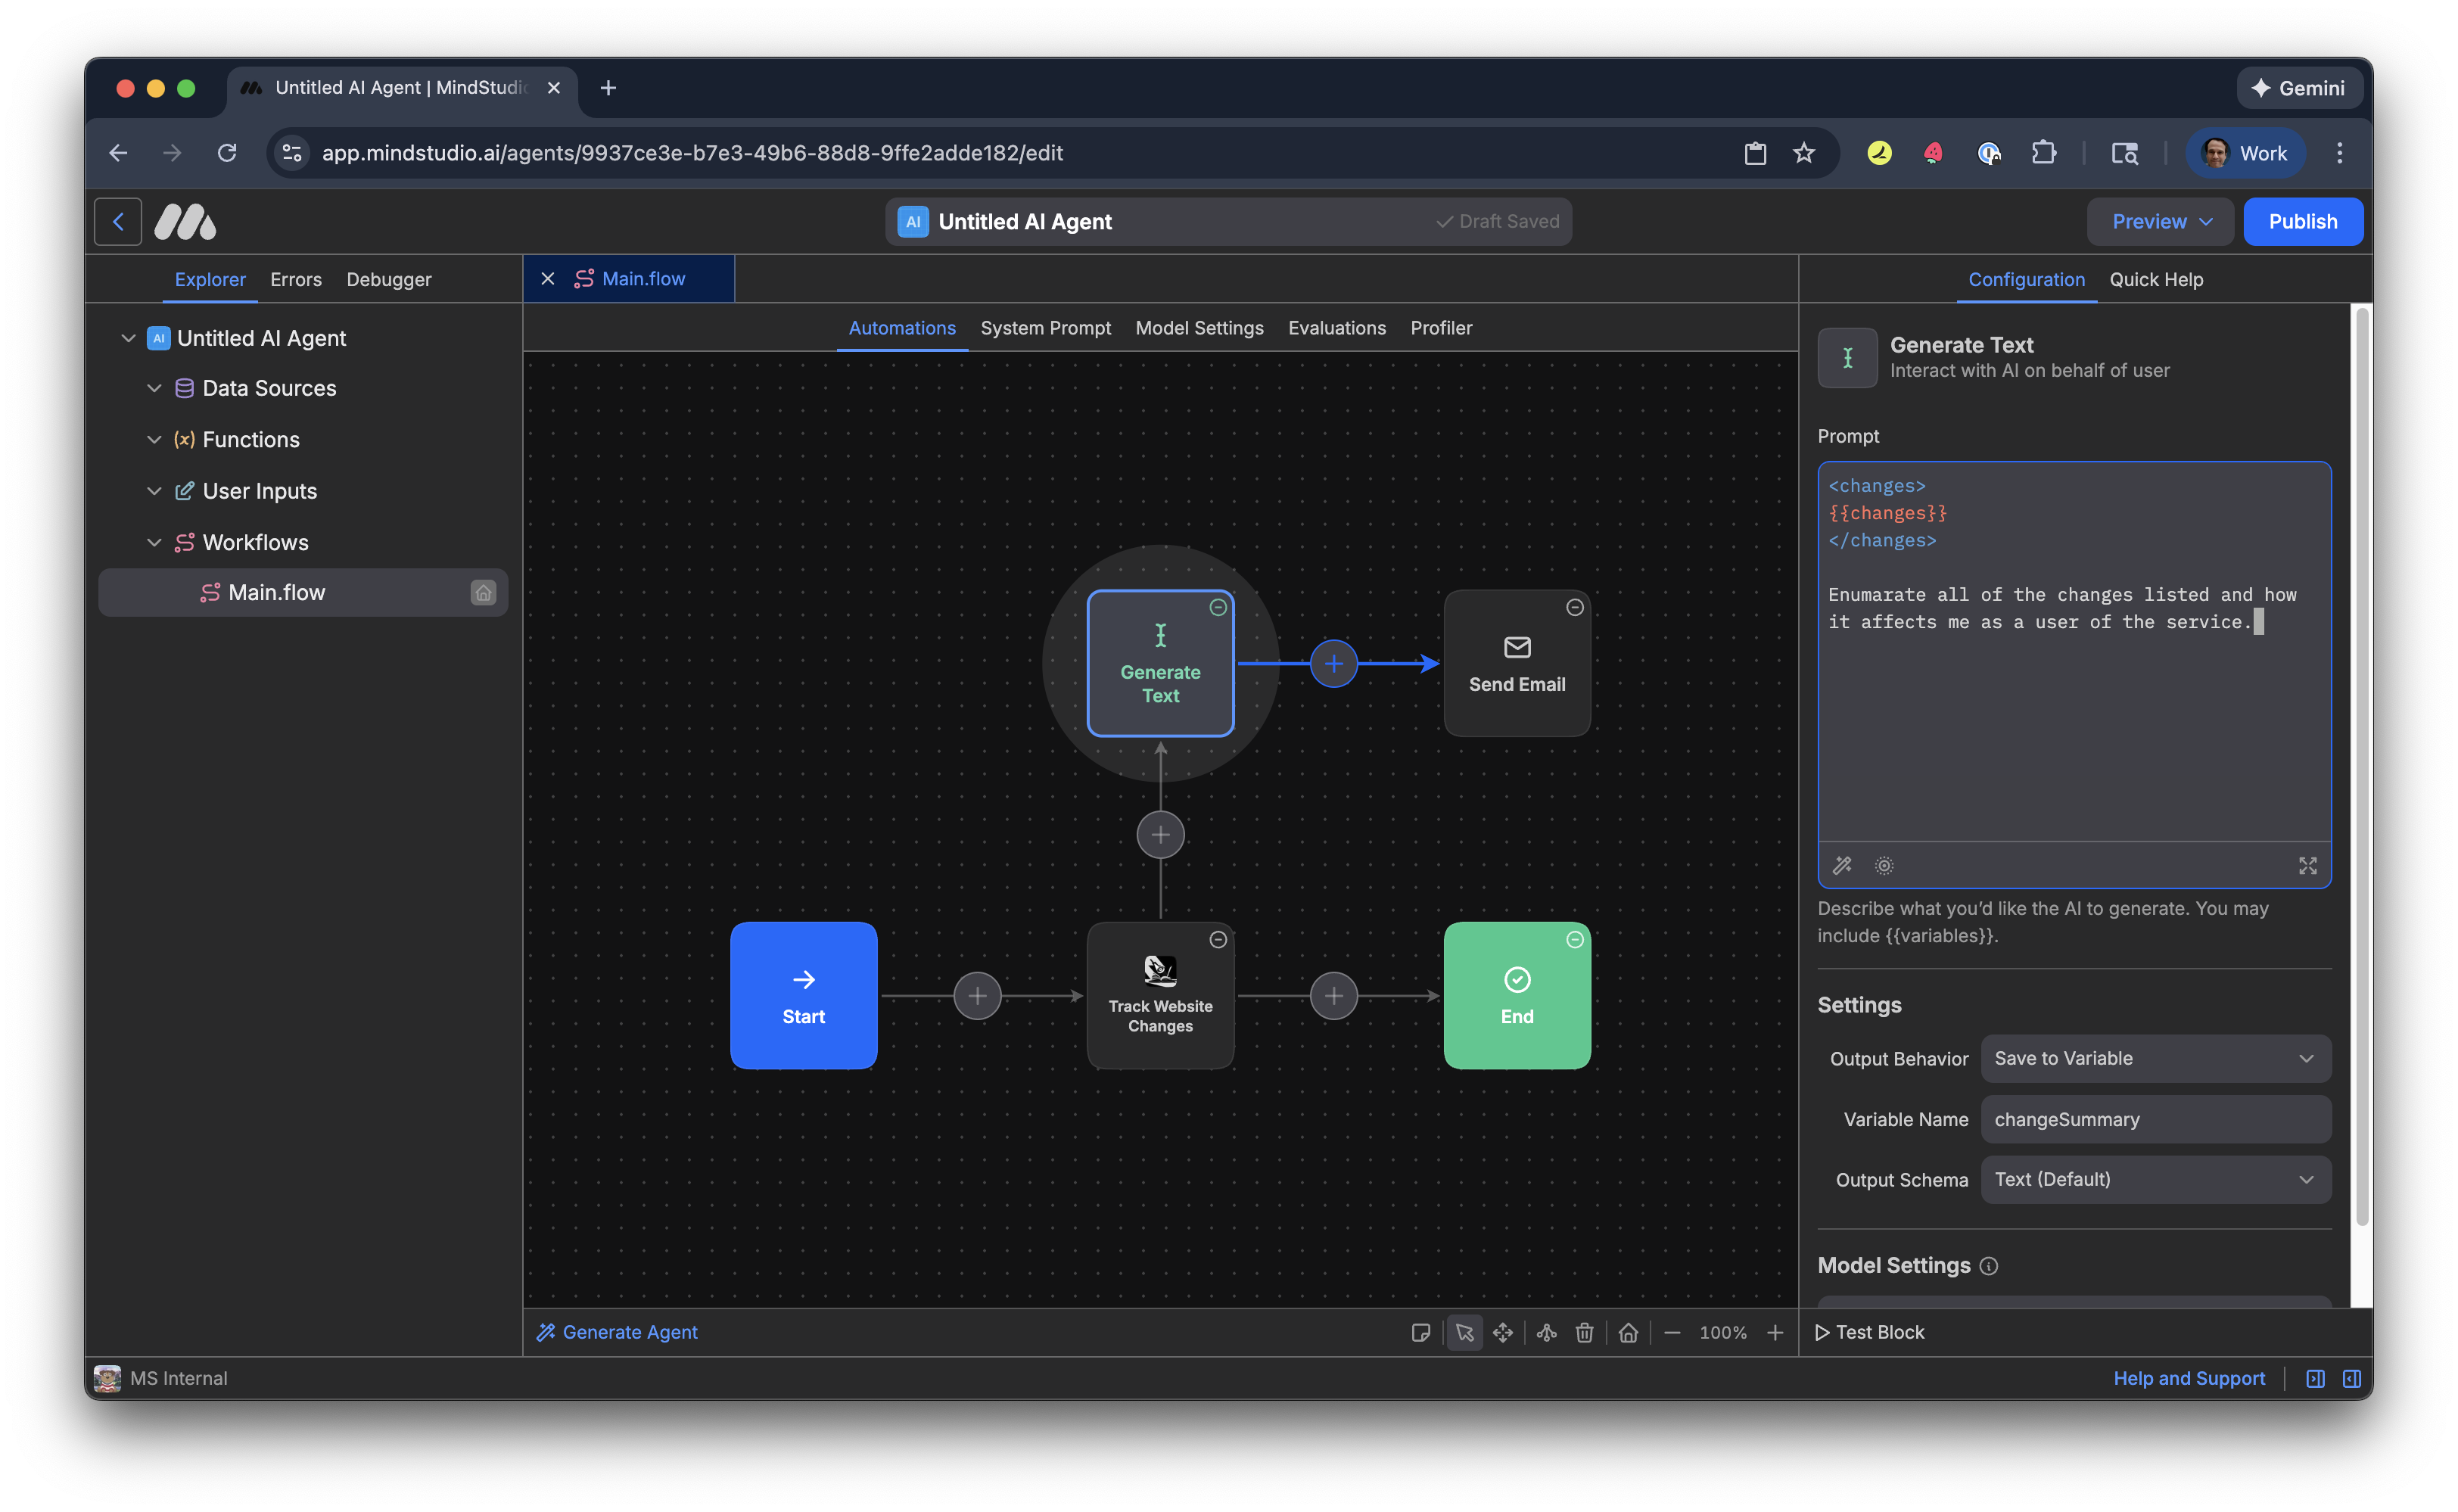Collapse the Data Sources section
The width and height of the screenshot is (2458, 1512).
[x=154, y=388]
